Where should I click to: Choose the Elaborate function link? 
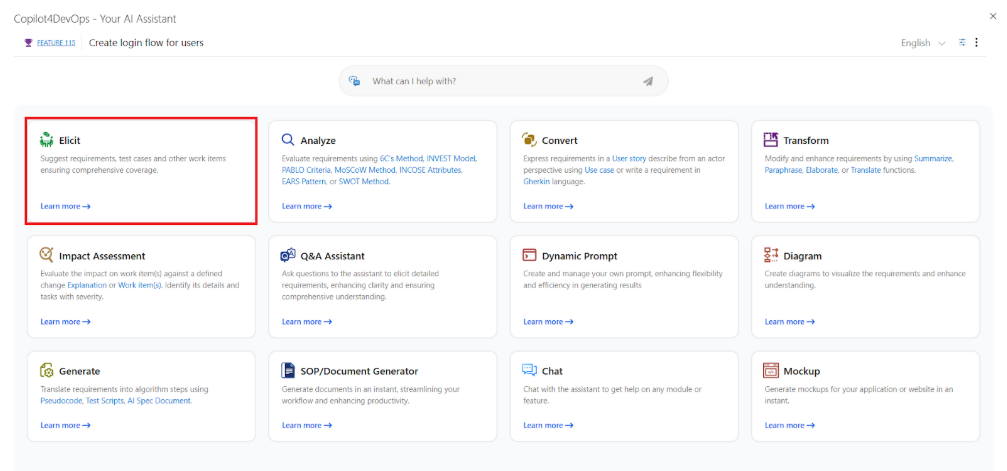tap(821, 170)
